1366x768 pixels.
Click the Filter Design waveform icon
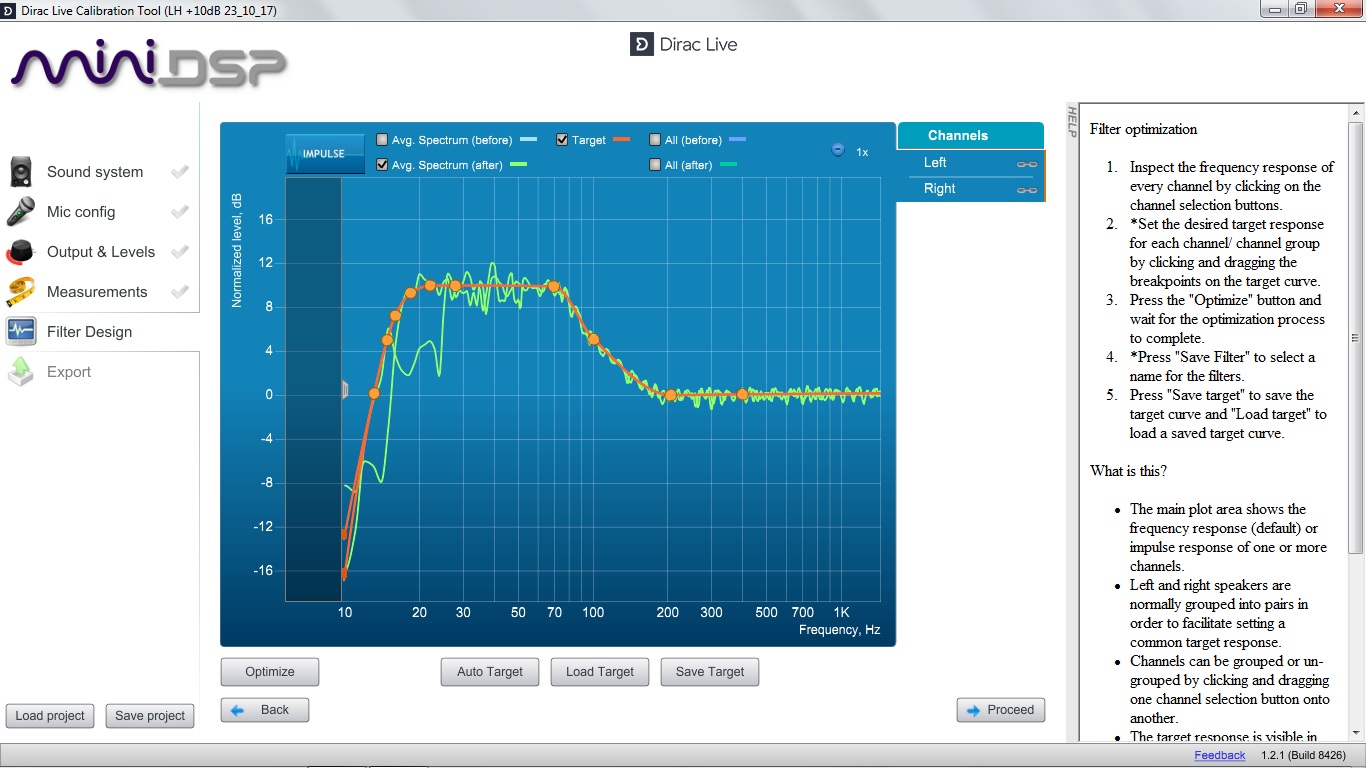coord(21,332)
